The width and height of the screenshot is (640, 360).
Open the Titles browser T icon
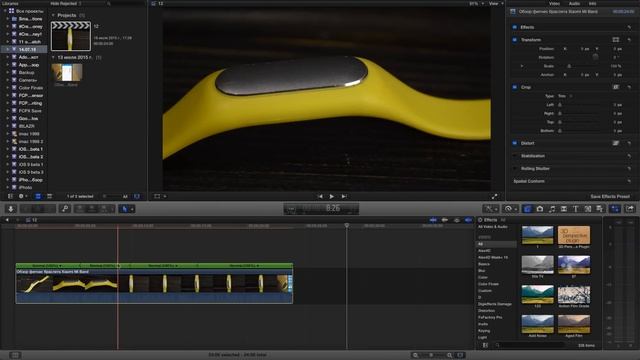tap(576, 209)
